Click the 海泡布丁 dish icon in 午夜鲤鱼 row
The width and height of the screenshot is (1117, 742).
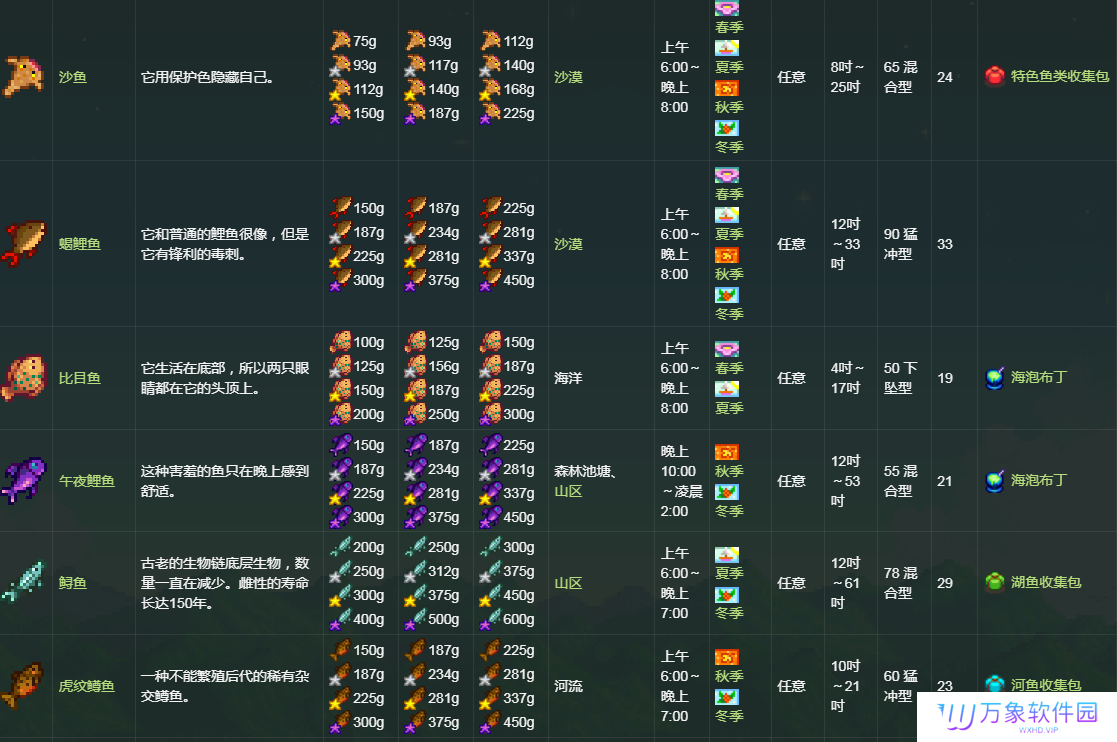pyautogui.click(x=994, y=481)
